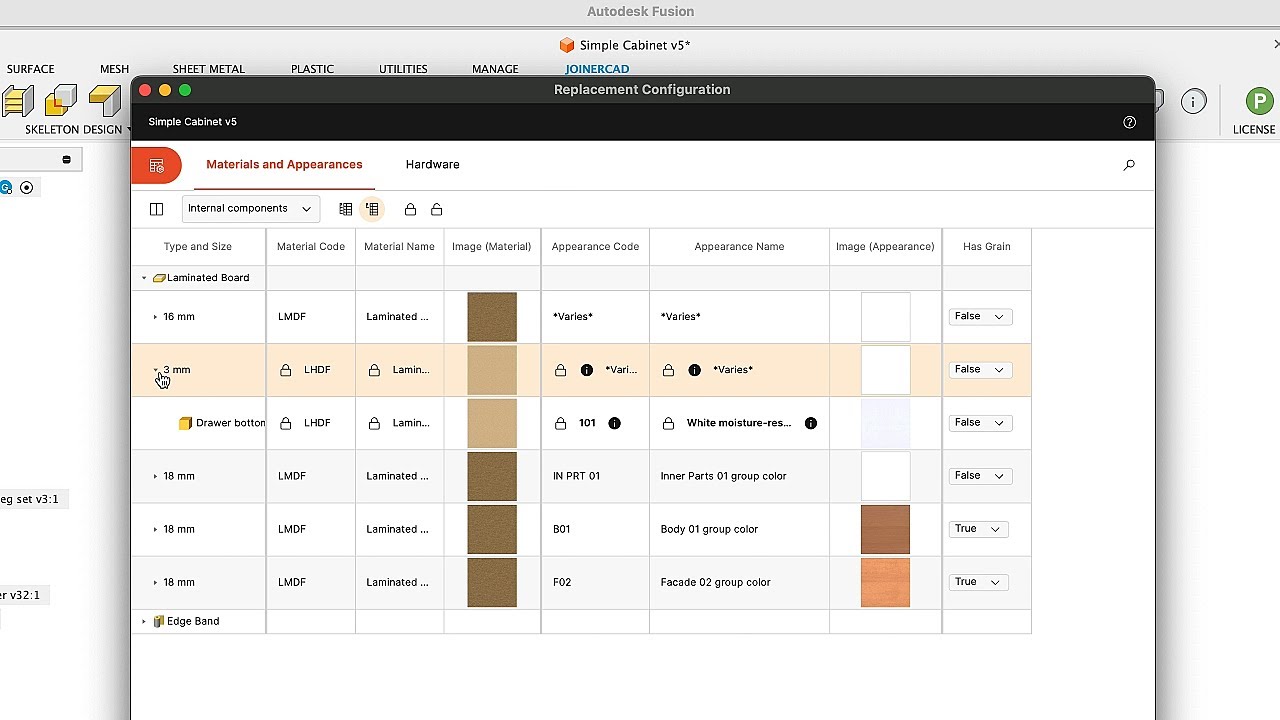The image size is (1280, 720).
Task: Open the MANAGE ribbon tab in Fusion
Action: [495, 69]
